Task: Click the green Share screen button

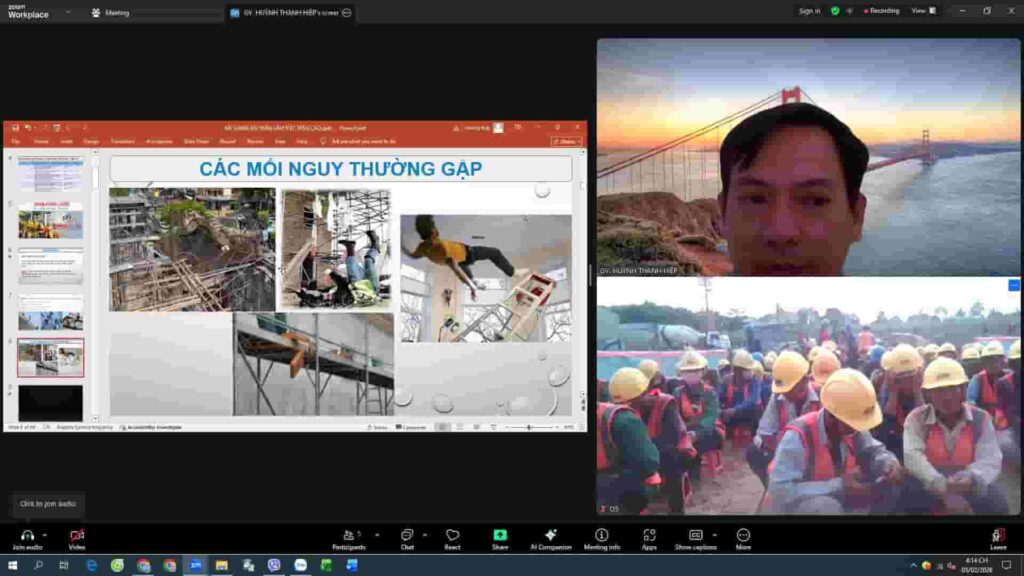Action: click(500, 536)
